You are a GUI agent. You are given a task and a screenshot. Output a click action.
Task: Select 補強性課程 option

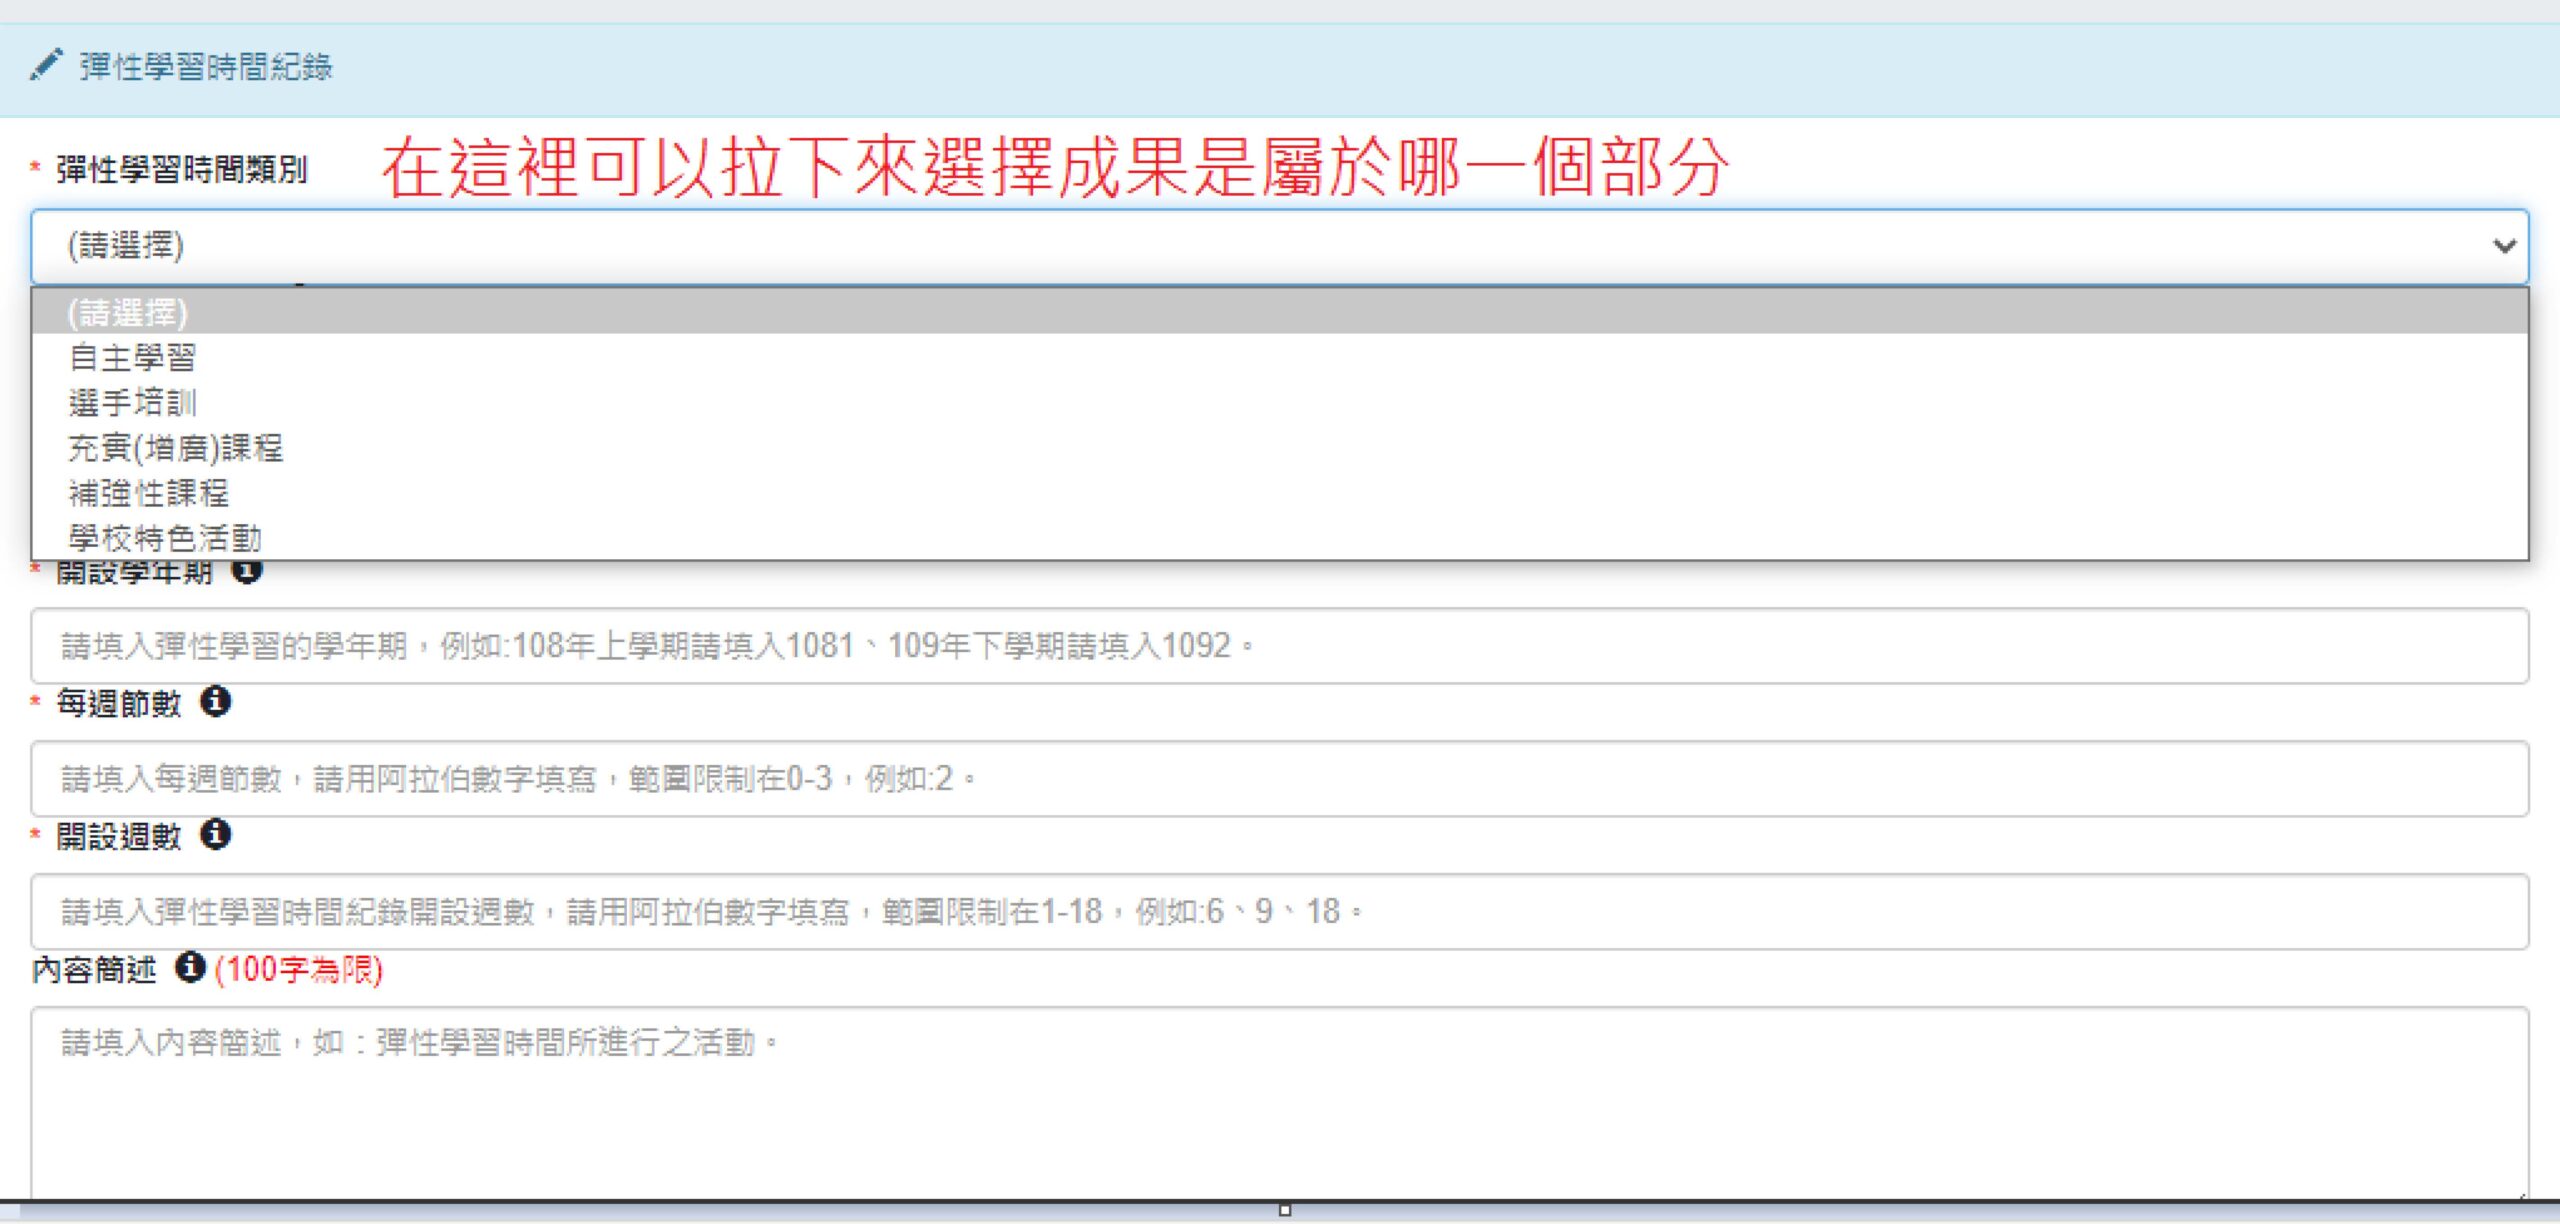[x=1279, y=492]
